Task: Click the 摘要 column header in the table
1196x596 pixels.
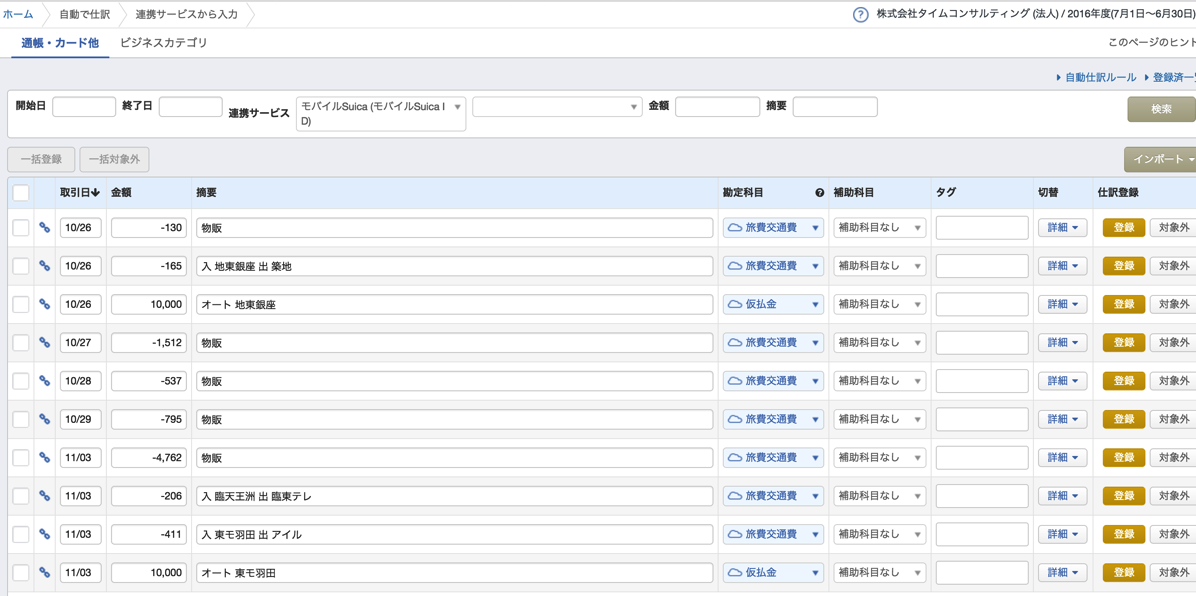Action: (207, 193)
